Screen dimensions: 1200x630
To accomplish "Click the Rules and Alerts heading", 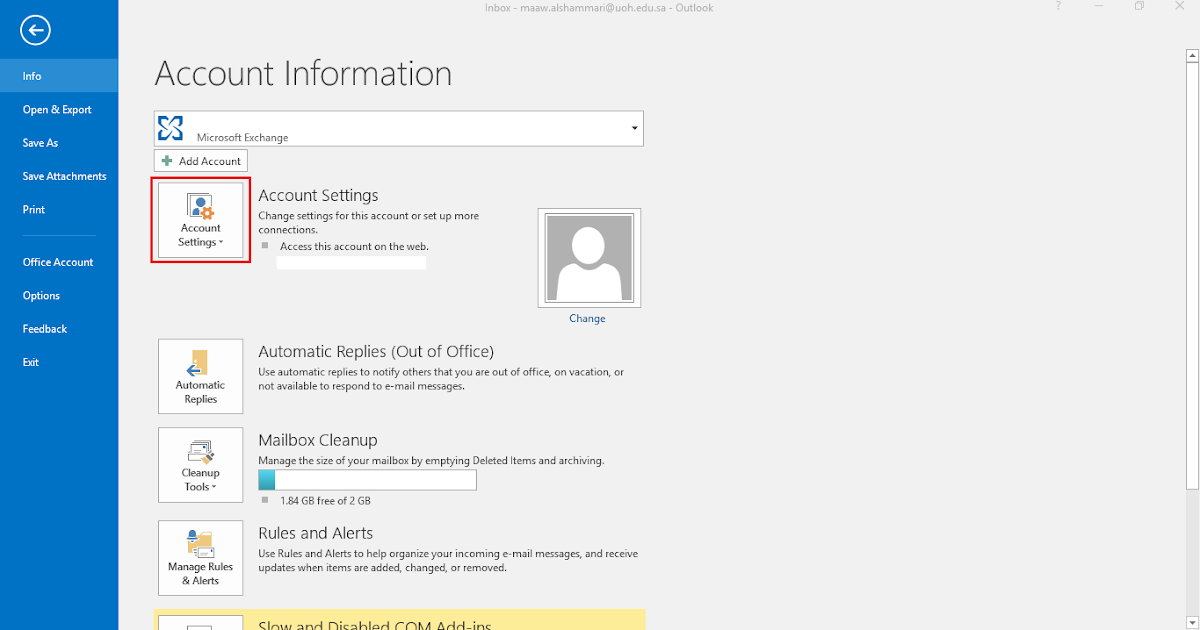I will (x=316, y=533).
